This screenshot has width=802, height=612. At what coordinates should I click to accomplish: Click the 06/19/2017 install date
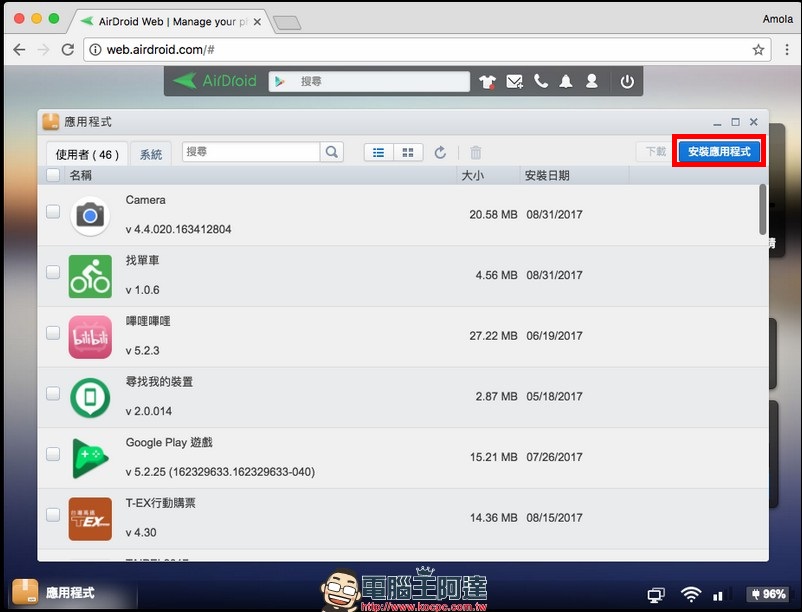point(554,336)
